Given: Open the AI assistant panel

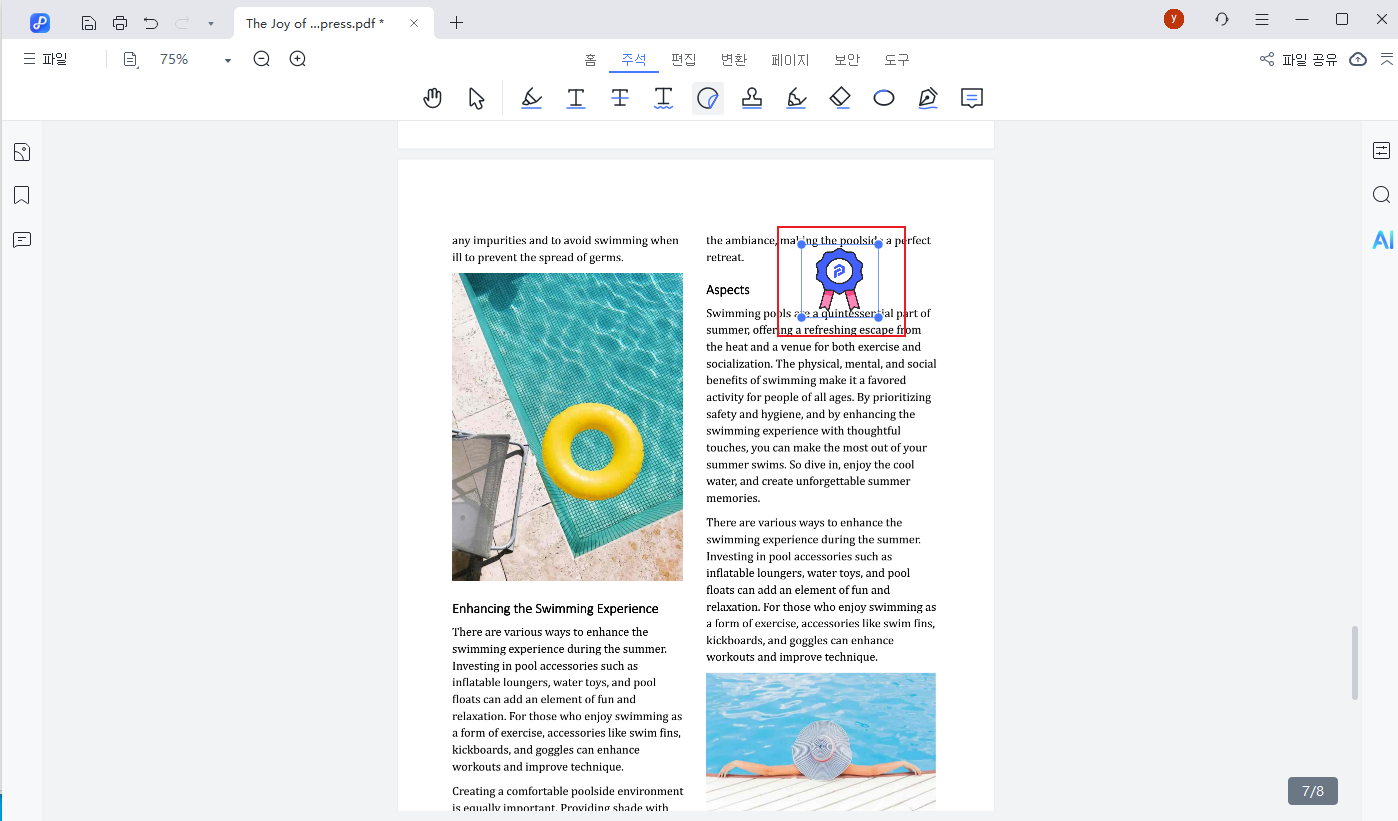Looking at the screenshot, I should tap(1382, 240).
